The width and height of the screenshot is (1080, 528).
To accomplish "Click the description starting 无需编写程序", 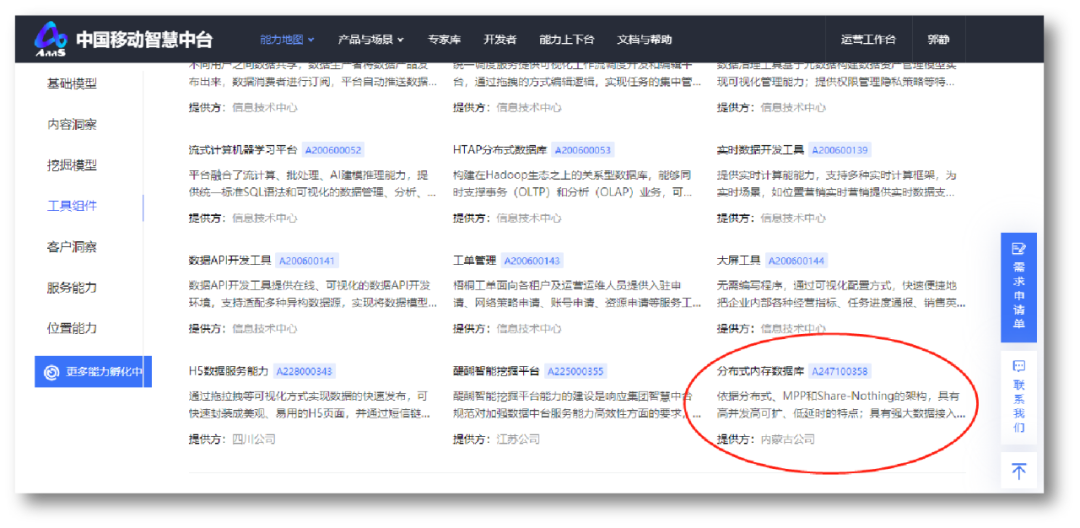I will pyautogui.click(x=841, y=294).
